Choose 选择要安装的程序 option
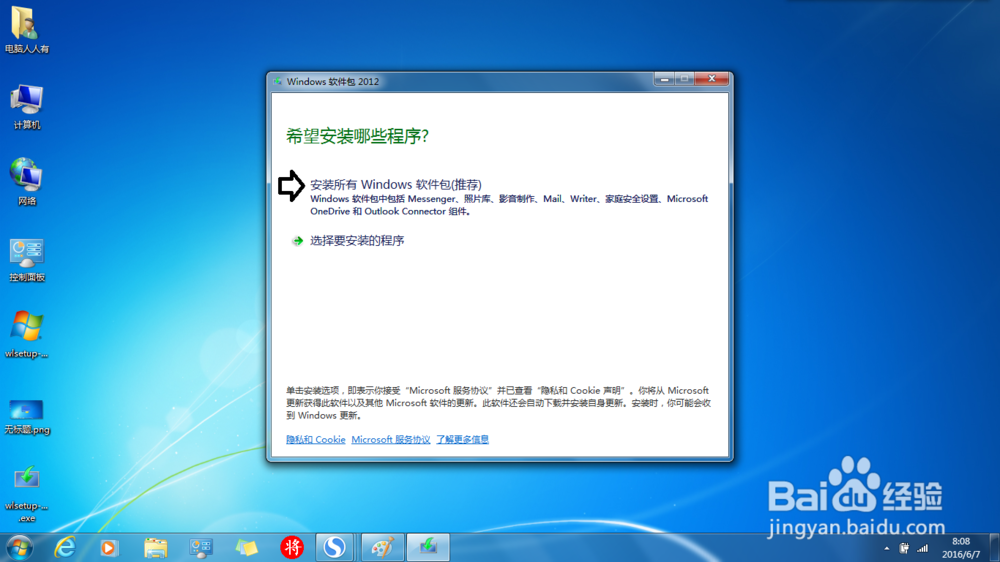Screen dimensions: 1000x562 (x=357, y=240)
